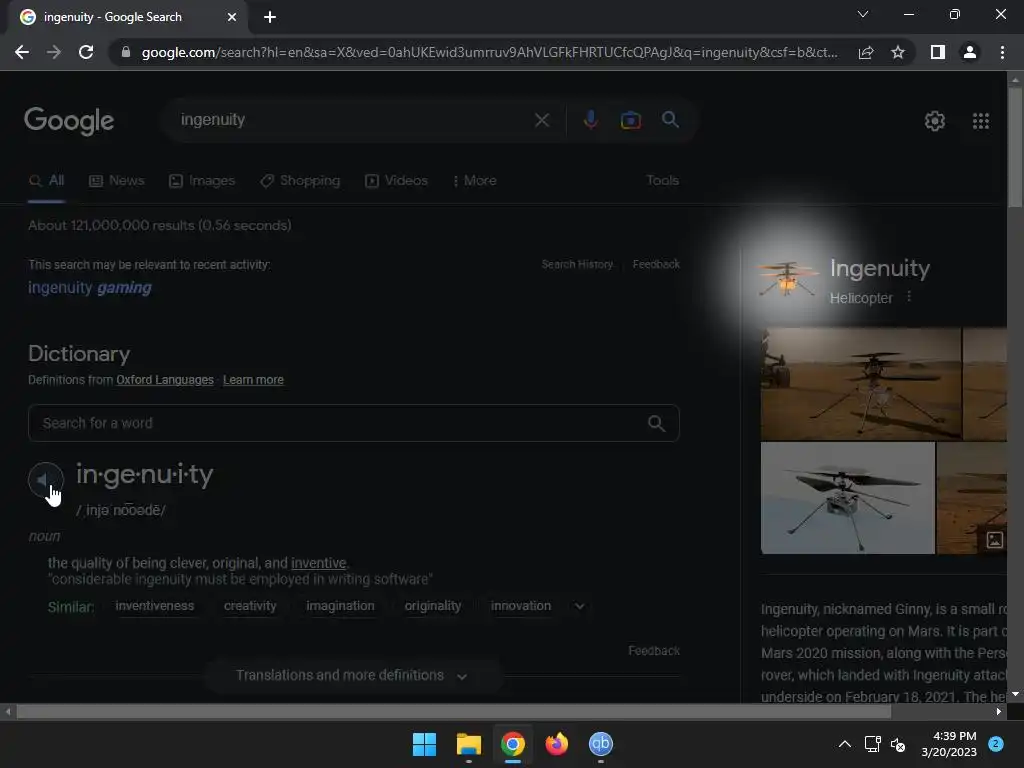Open the search Tools menu
1024x768 pixels.
pos(662,180)
